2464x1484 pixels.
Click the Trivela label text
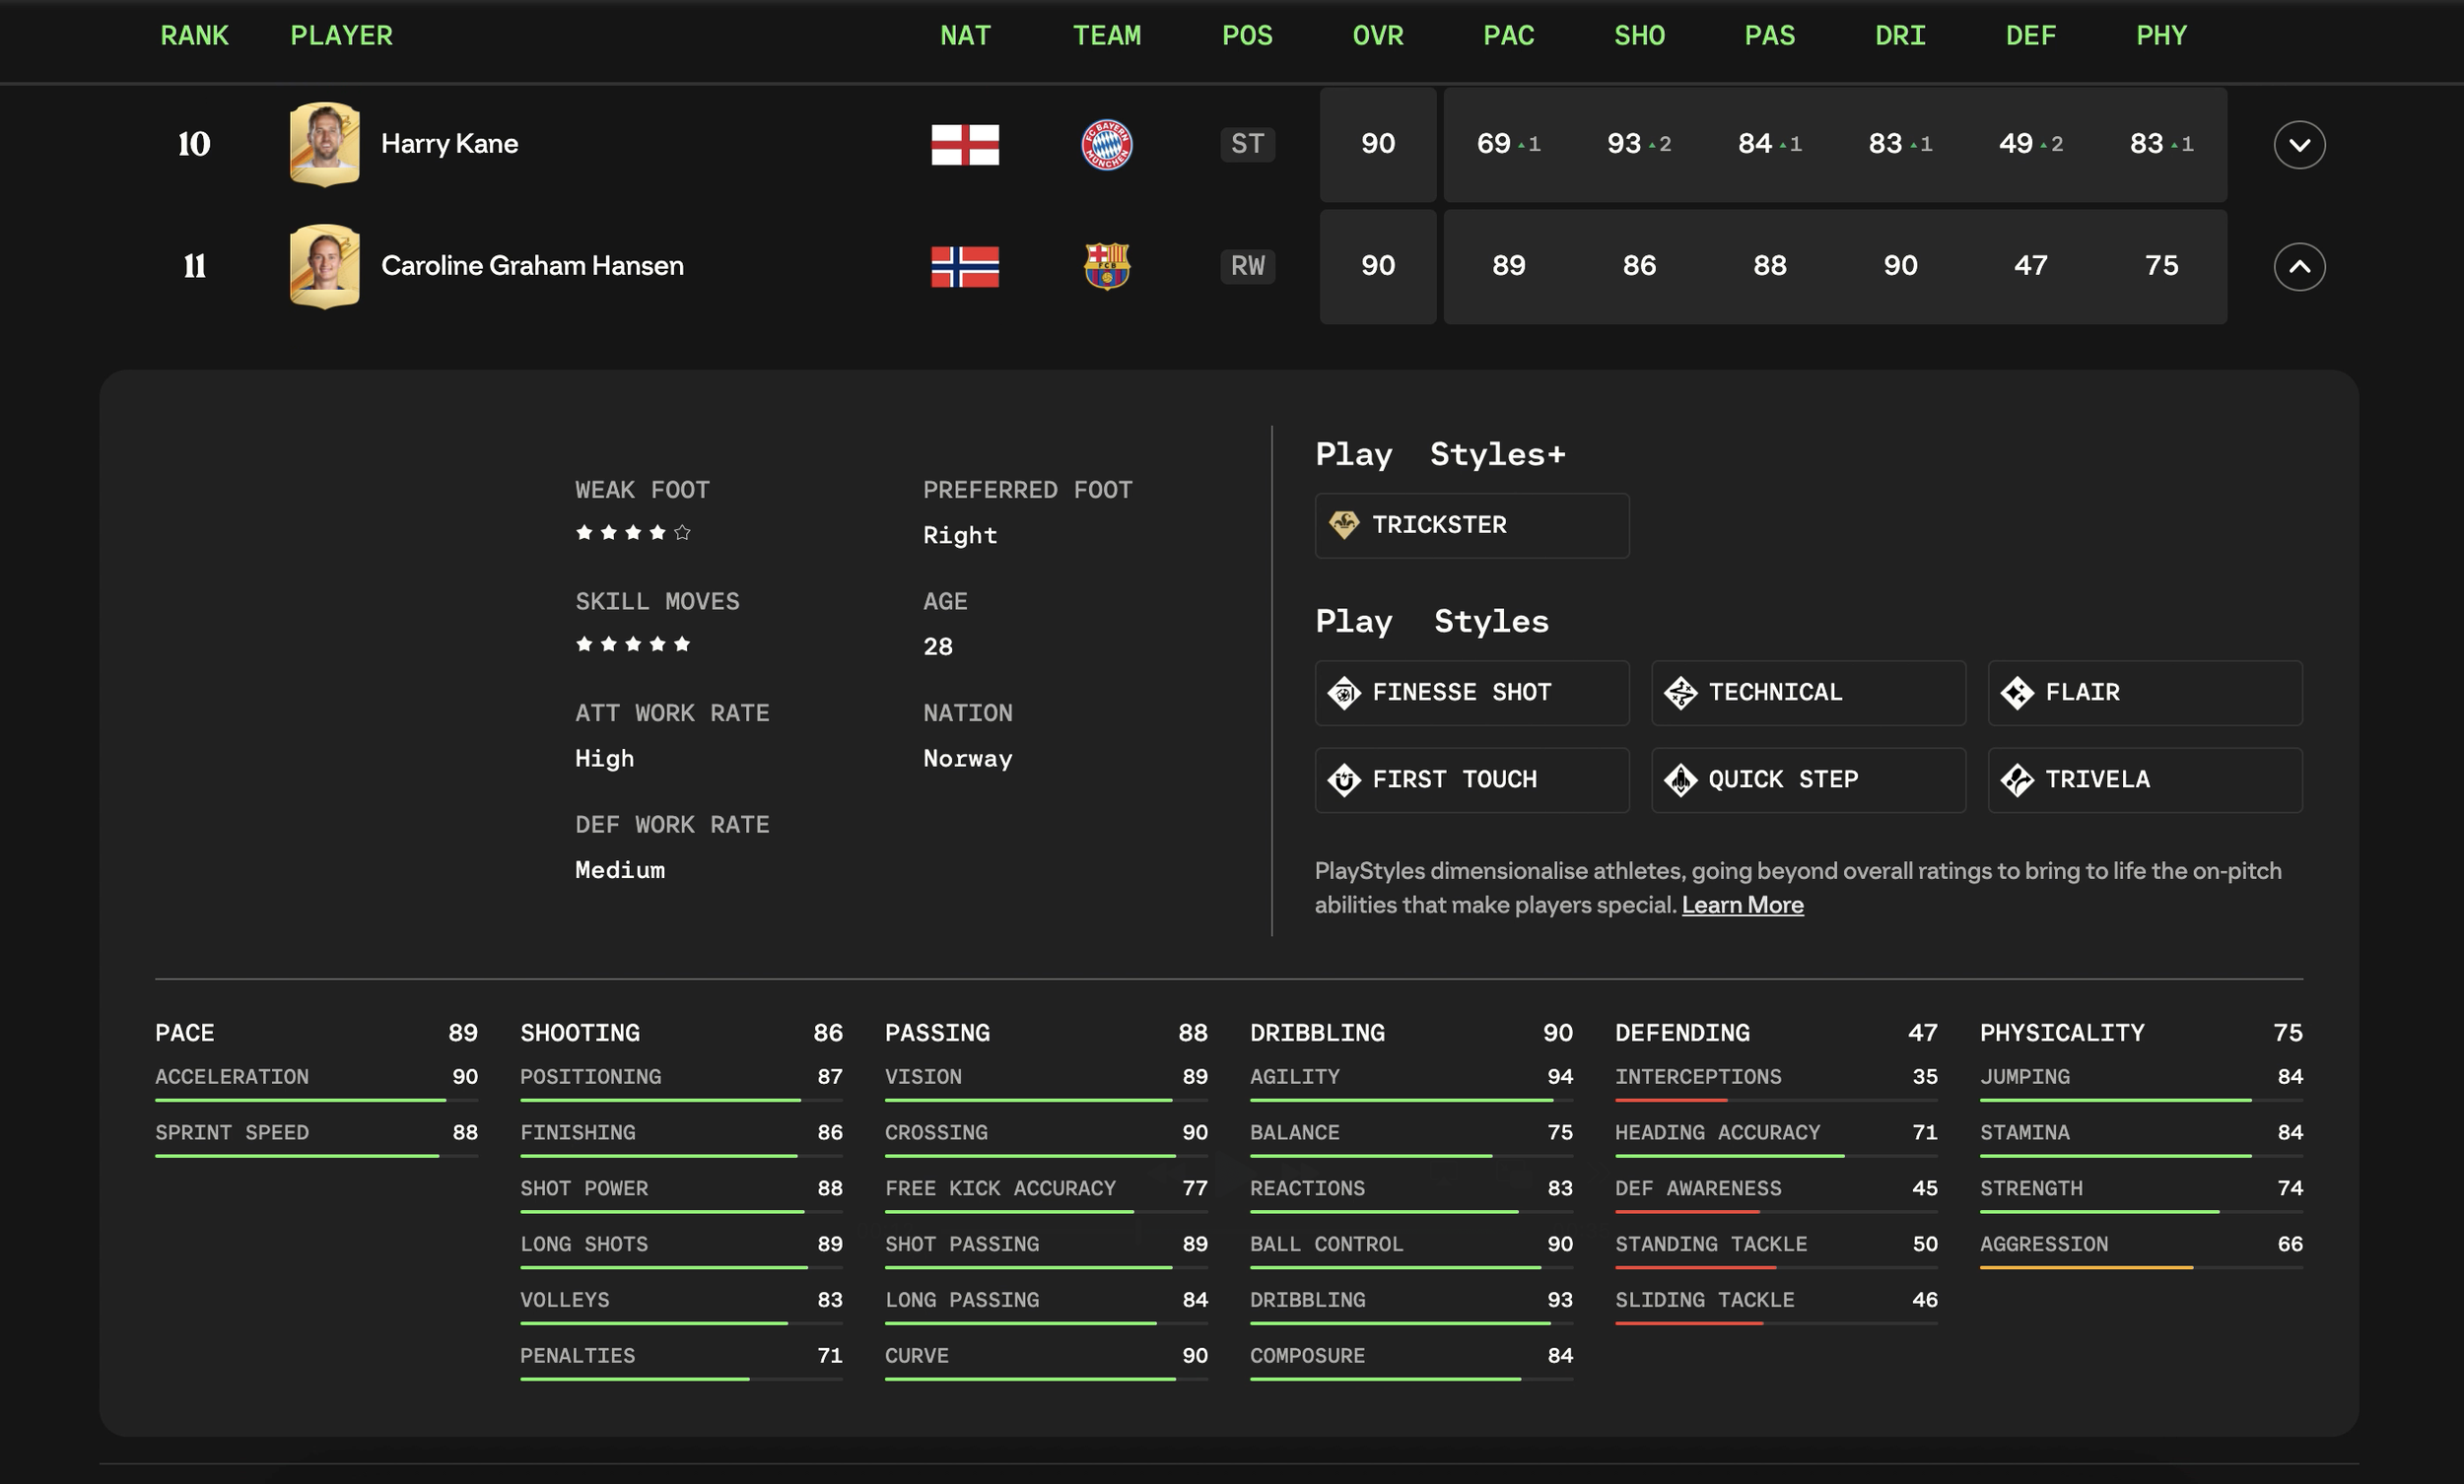pyautogui.click(x=2097, y=779)
